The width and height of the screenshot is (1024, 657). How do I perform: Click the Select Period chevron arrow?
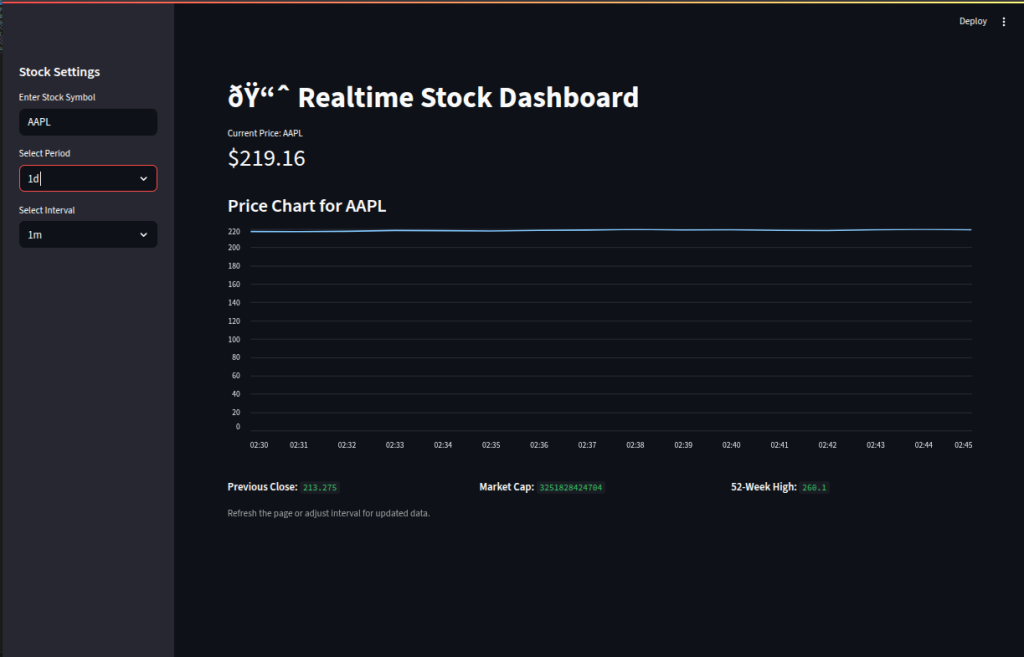[x=144, y=178]
